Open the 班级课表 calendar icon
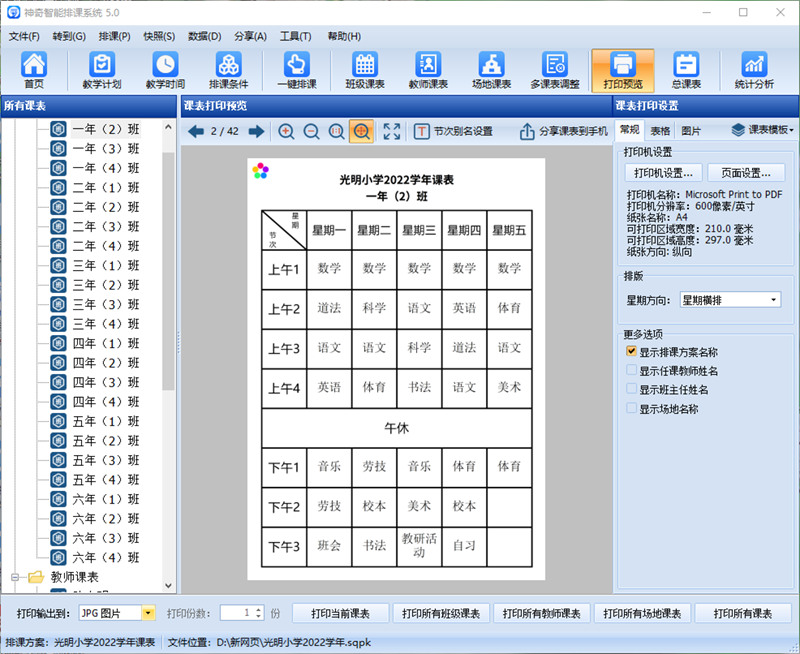Viewport: 800px width, 654px height. [365, 70]
